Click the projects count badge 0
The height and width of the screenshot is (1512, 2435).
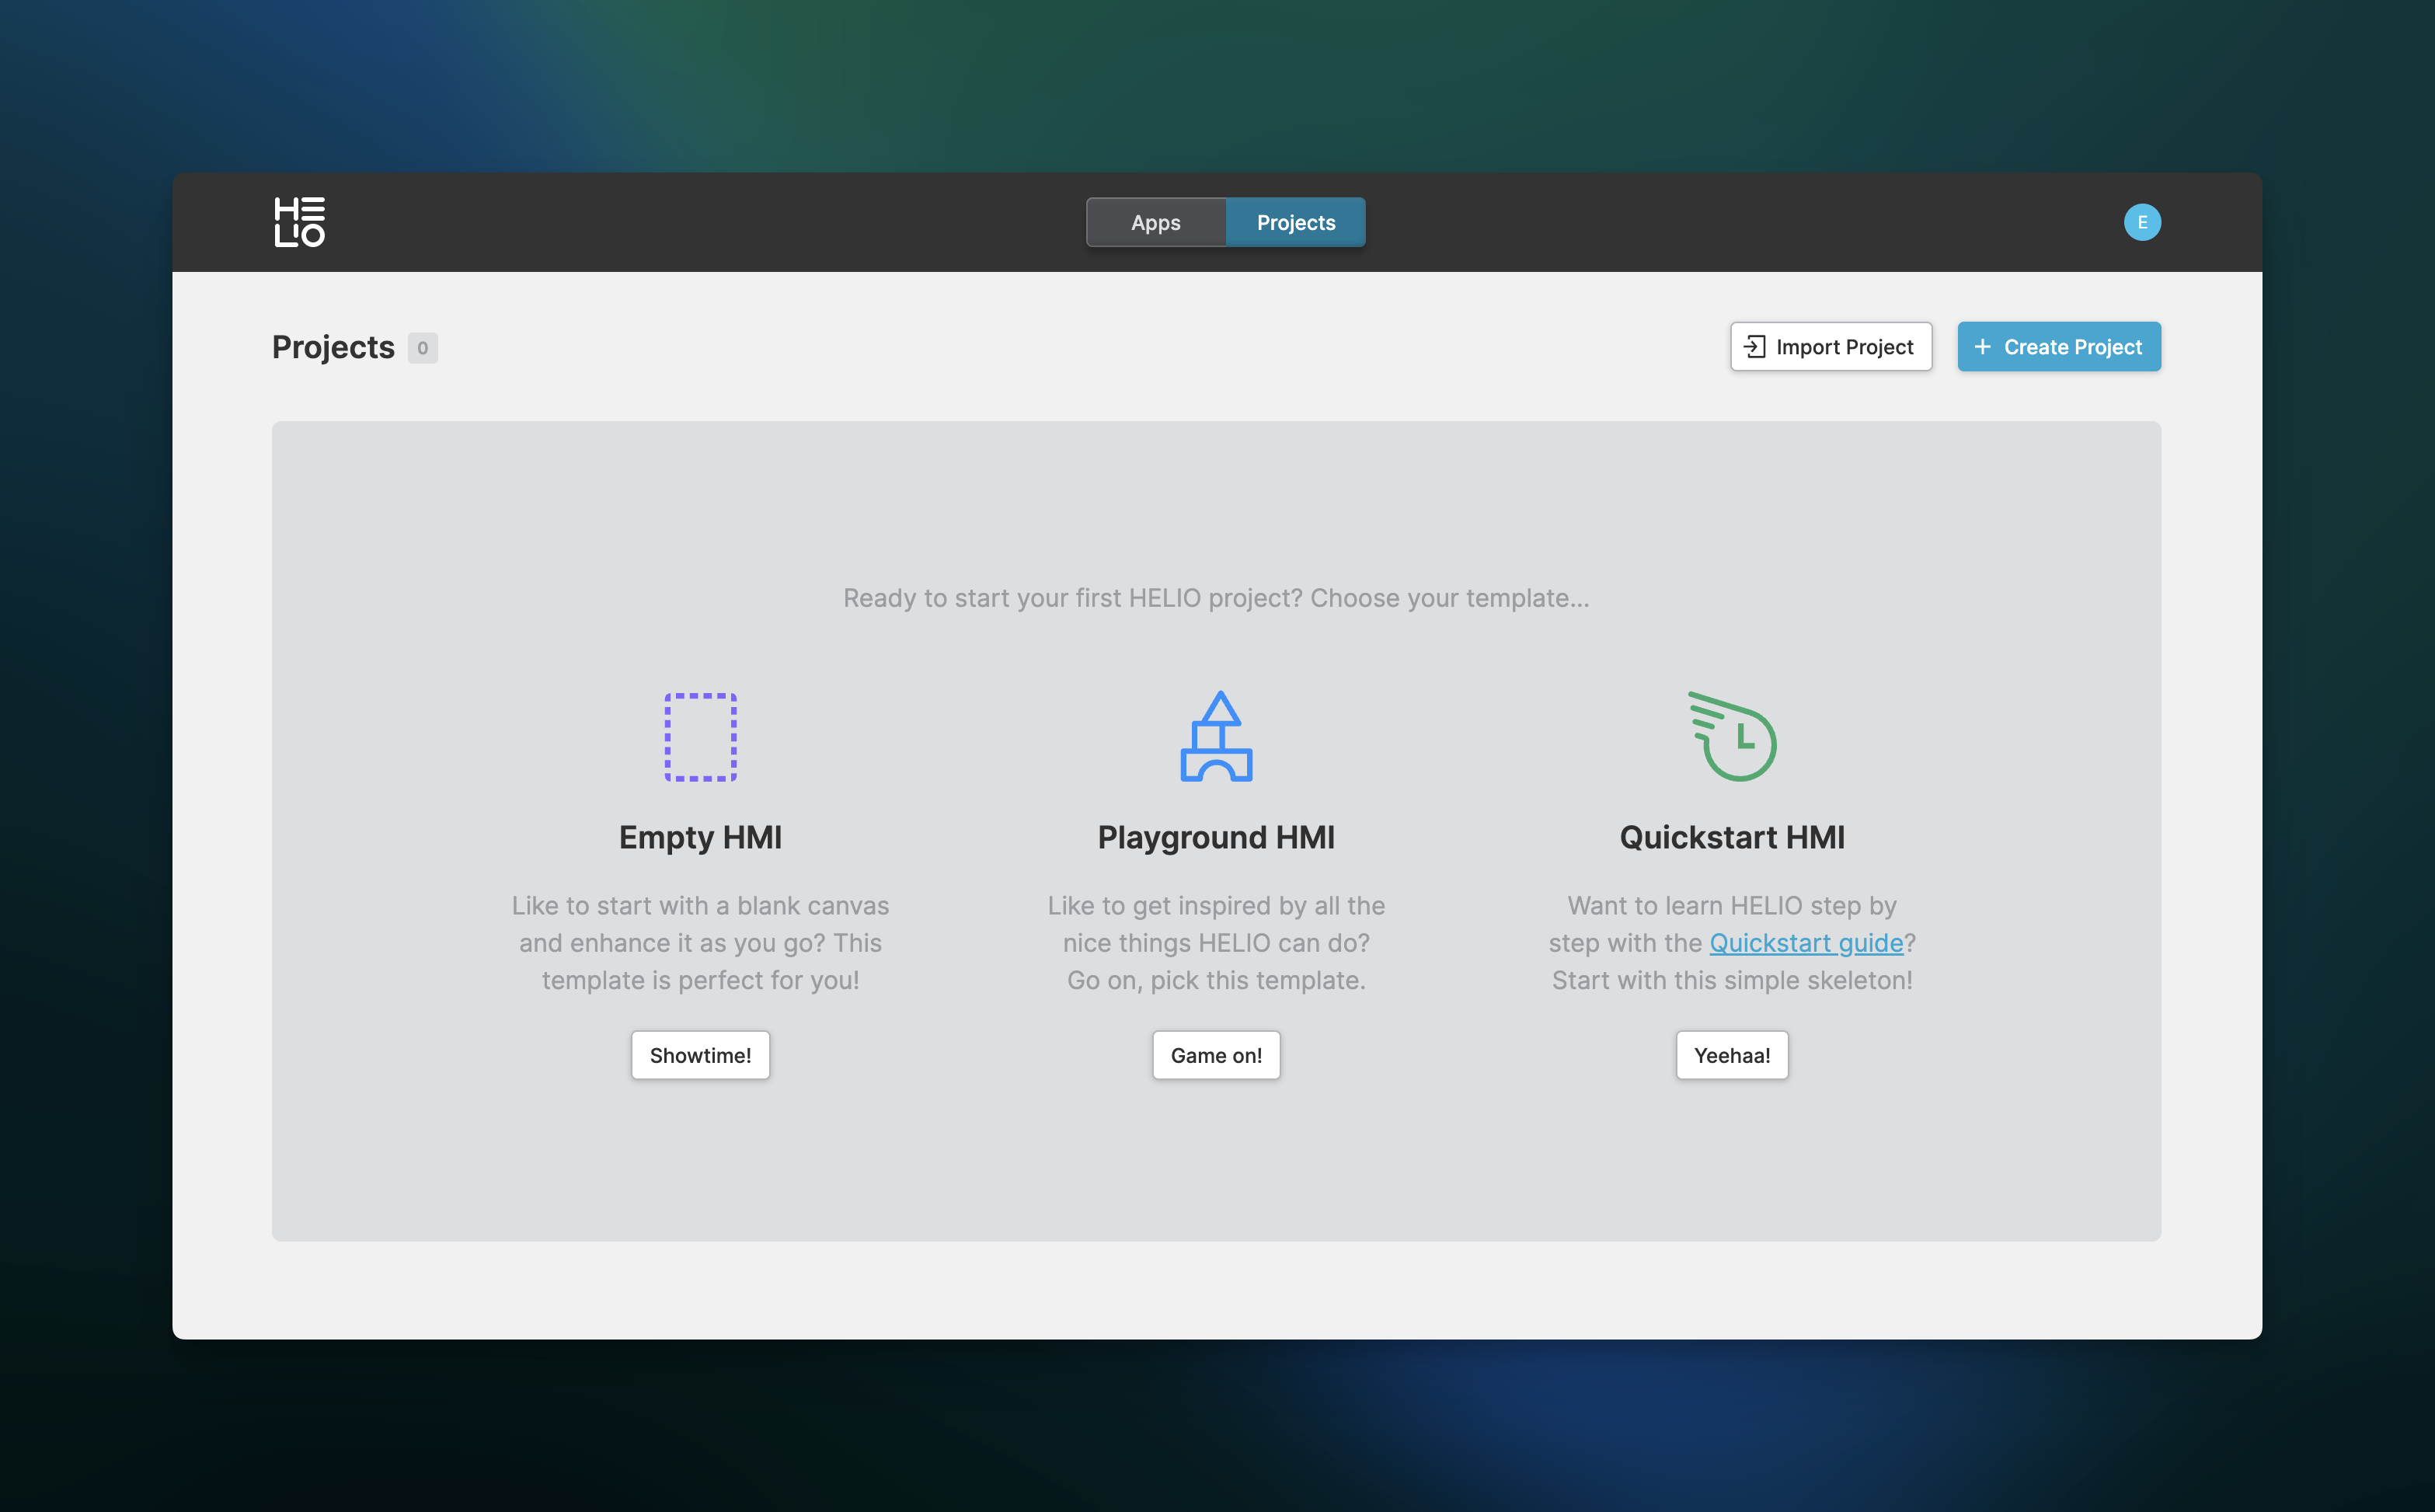[422, 348]
